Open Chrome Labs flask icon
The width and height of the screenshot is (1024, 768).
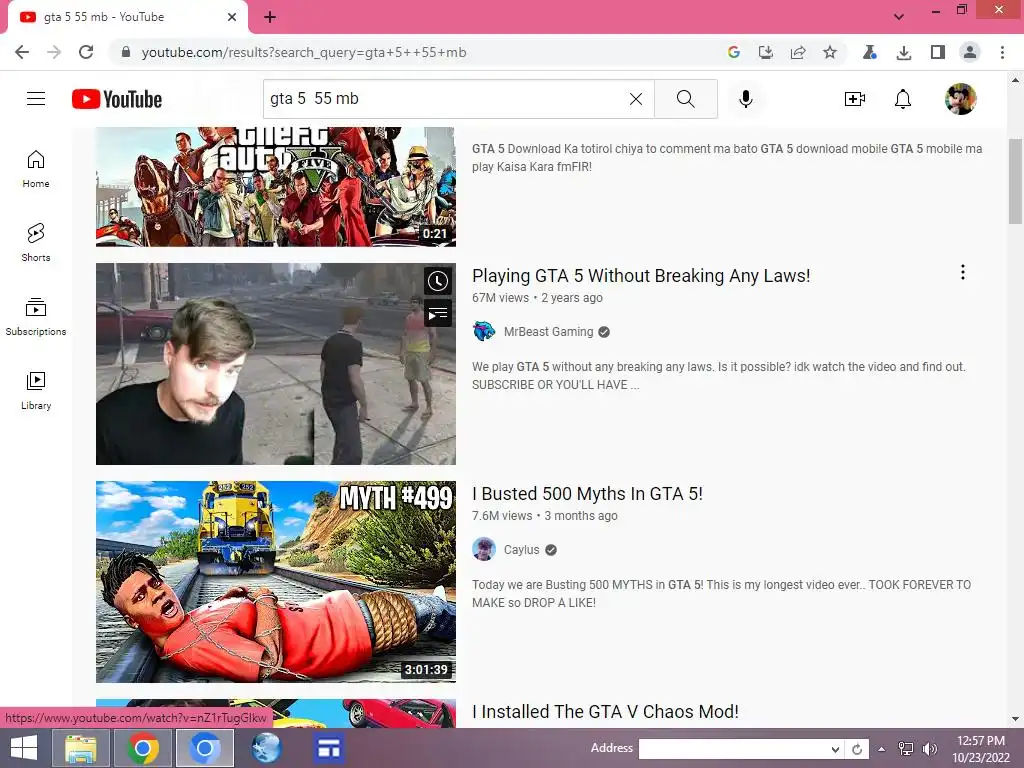pyautogui.click(x=869, y=52)
